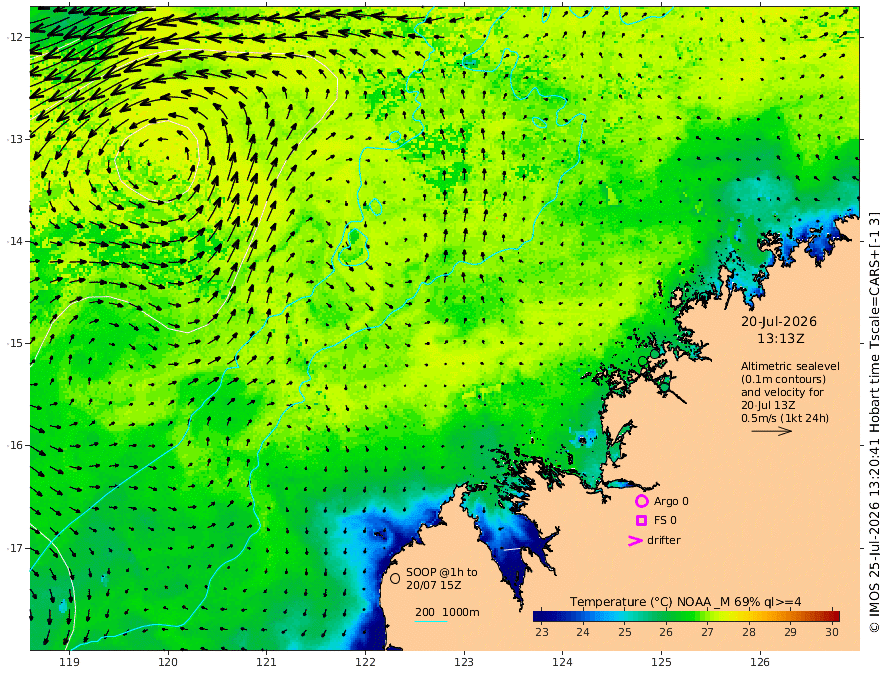
Task: Click longitude axis label 126
Action: point(760,663)
